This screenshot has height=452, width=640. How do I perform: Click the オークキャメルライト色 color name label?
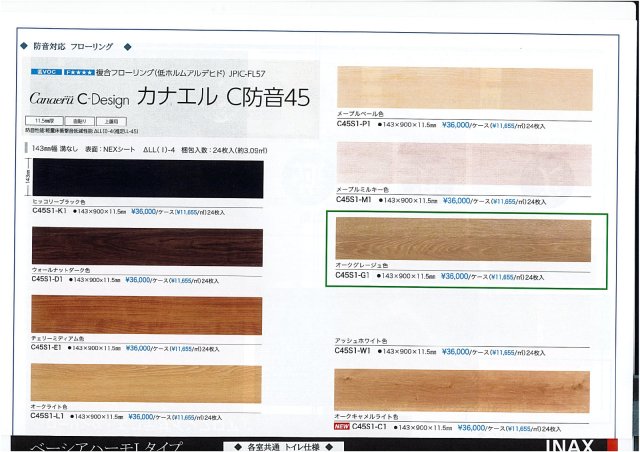coord(366,416)
